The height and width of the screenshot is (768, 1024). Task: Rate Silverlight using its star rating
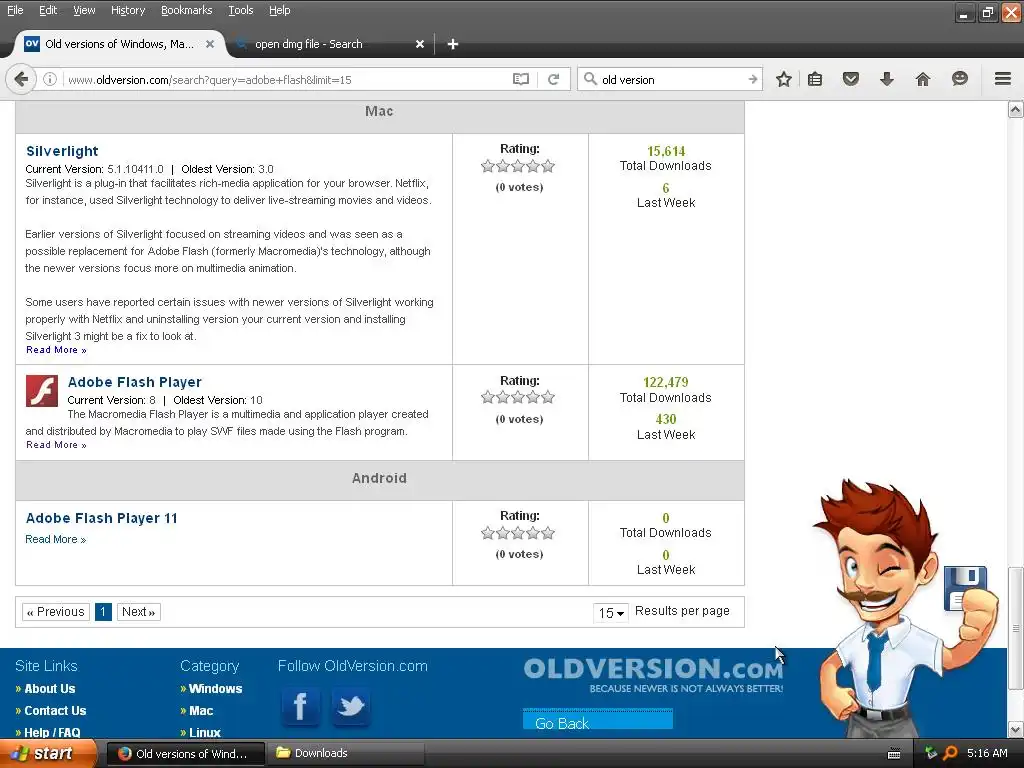coord(518,166)
